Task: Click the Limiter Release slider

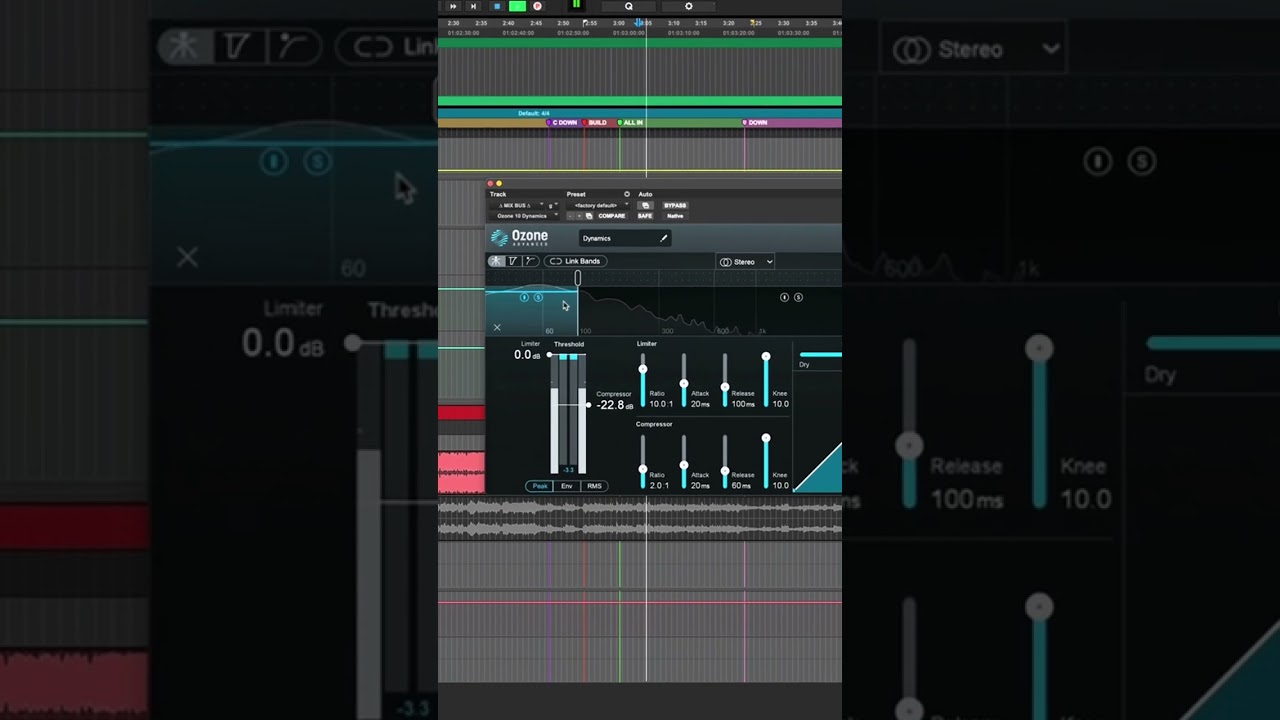Action: pos(725,380)
